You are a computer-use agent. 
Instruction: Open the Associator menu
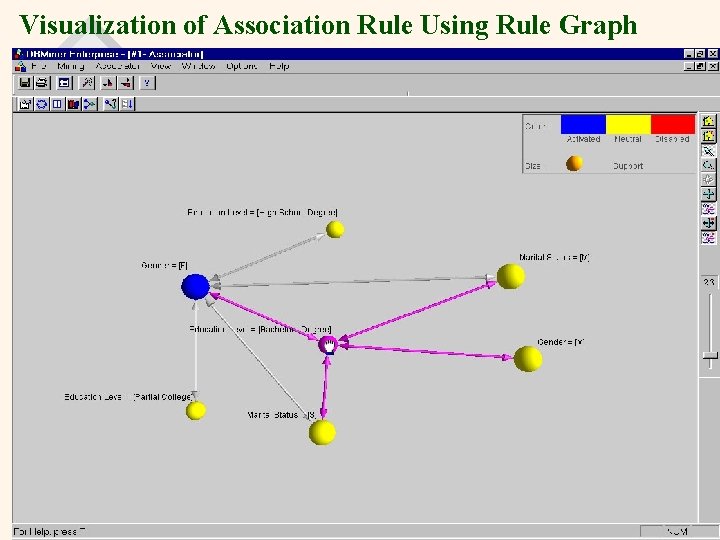[118, 66]
